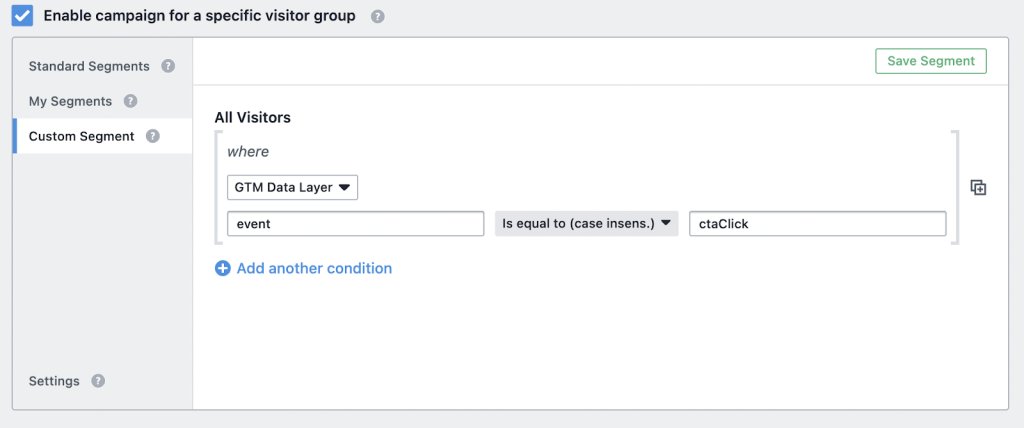Click the All Visitors heading
Screen dimensions: 1024x428
coord(252,117)
